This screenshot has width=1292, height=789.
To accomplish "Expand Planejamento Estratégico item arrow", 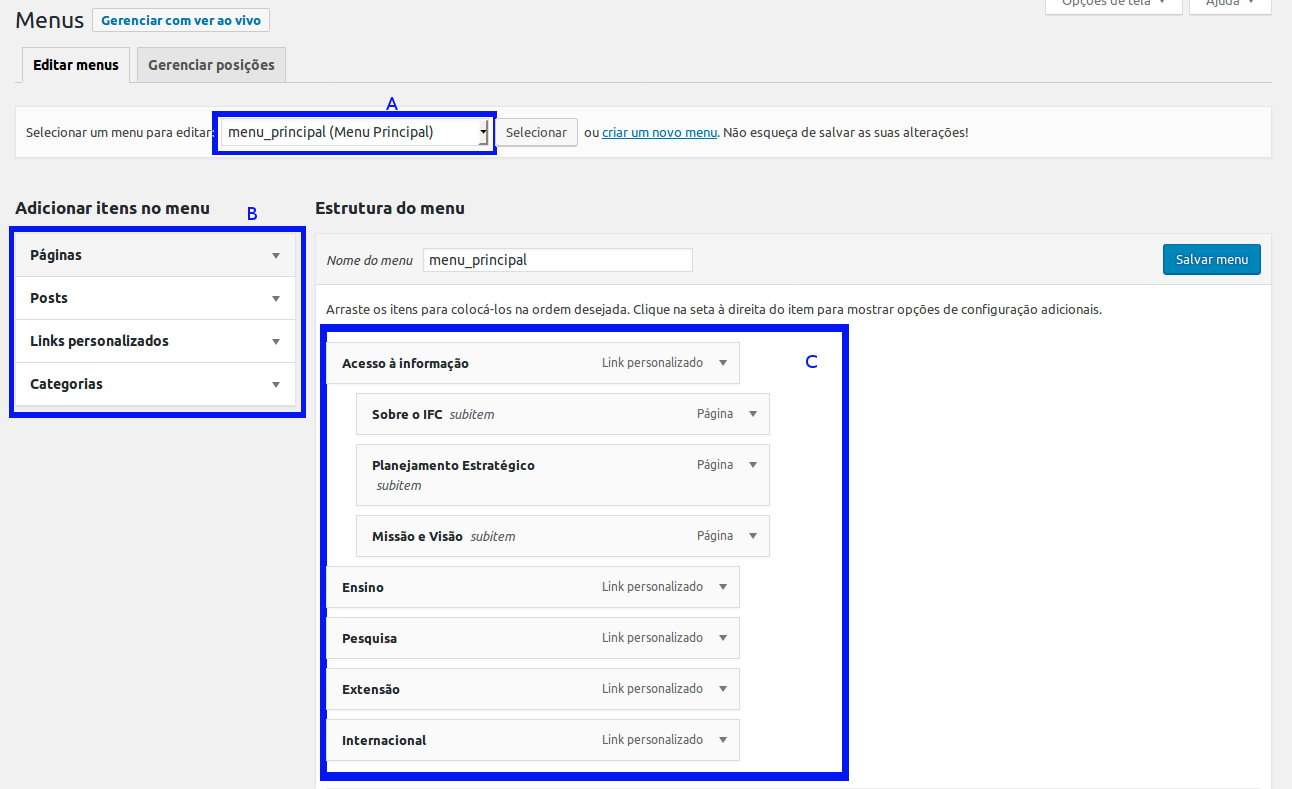I will coord(753,465).
